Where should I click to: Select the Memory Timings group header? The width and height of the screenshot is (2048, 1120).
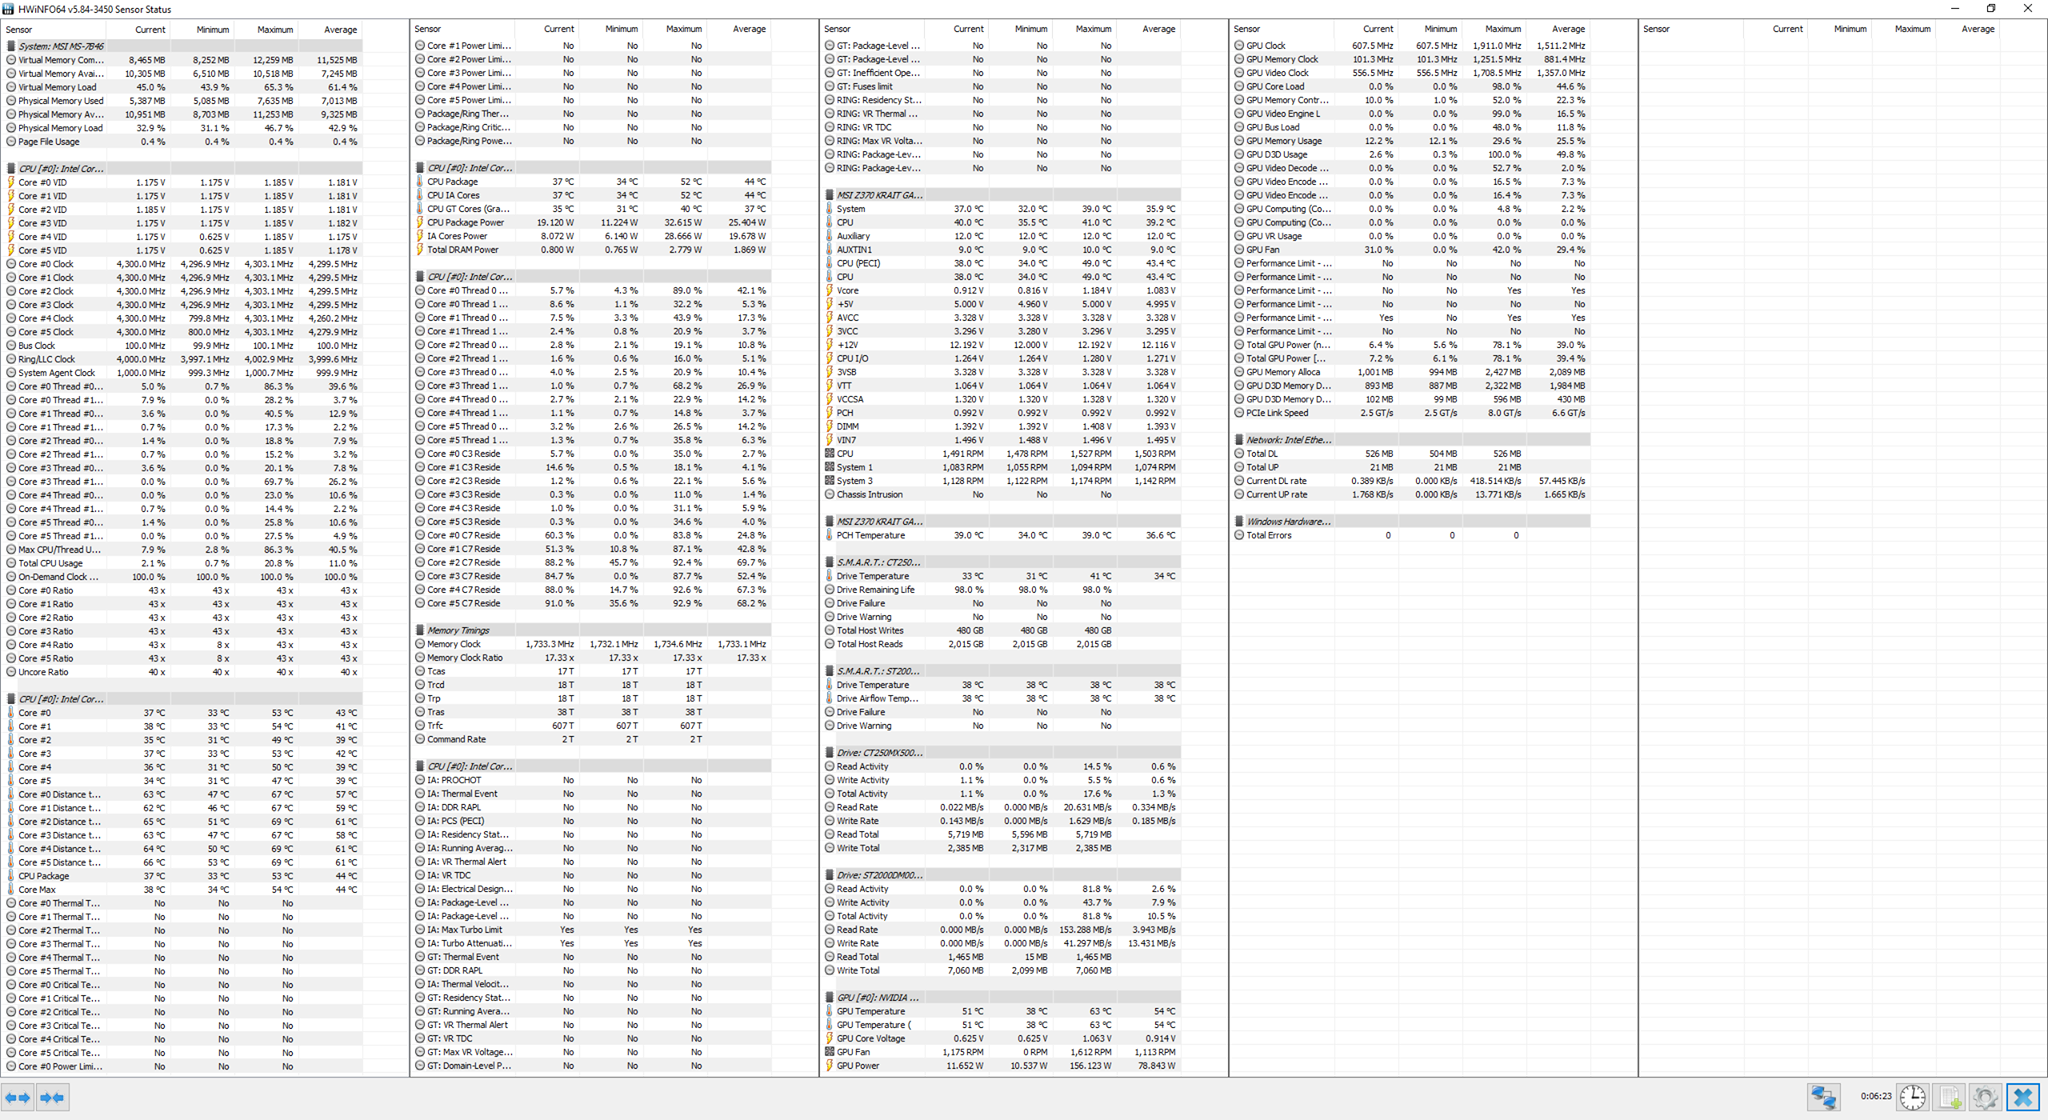458,630
